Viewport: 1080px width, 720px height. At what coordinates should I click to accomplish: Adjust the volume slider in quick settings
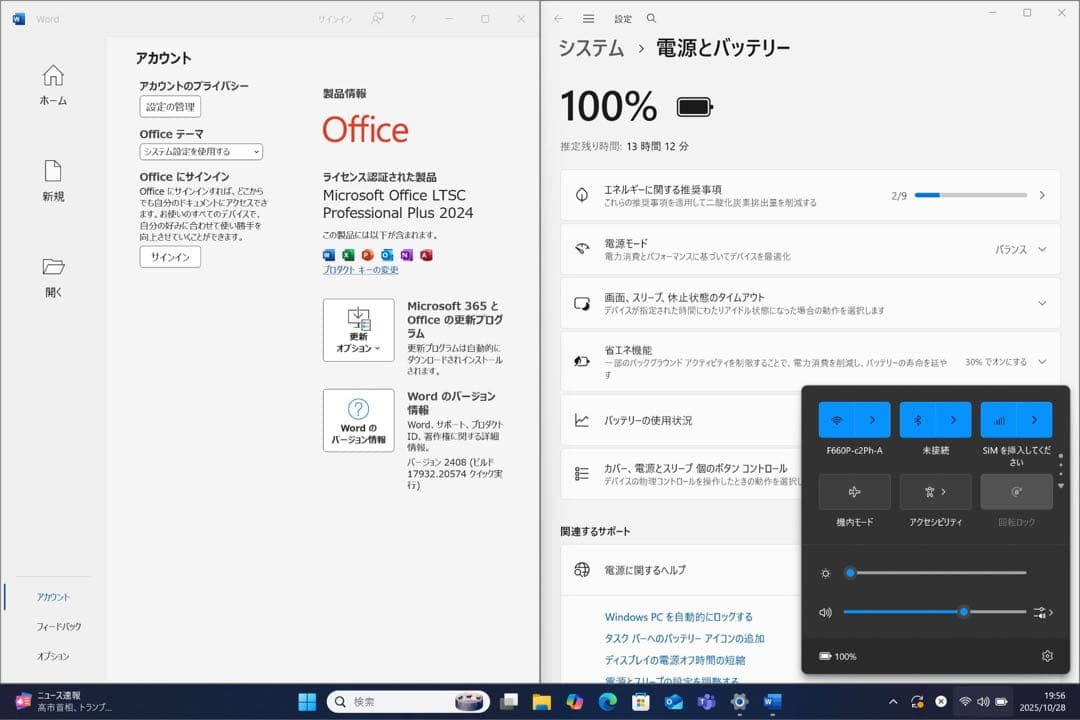[x=963, y=611]
